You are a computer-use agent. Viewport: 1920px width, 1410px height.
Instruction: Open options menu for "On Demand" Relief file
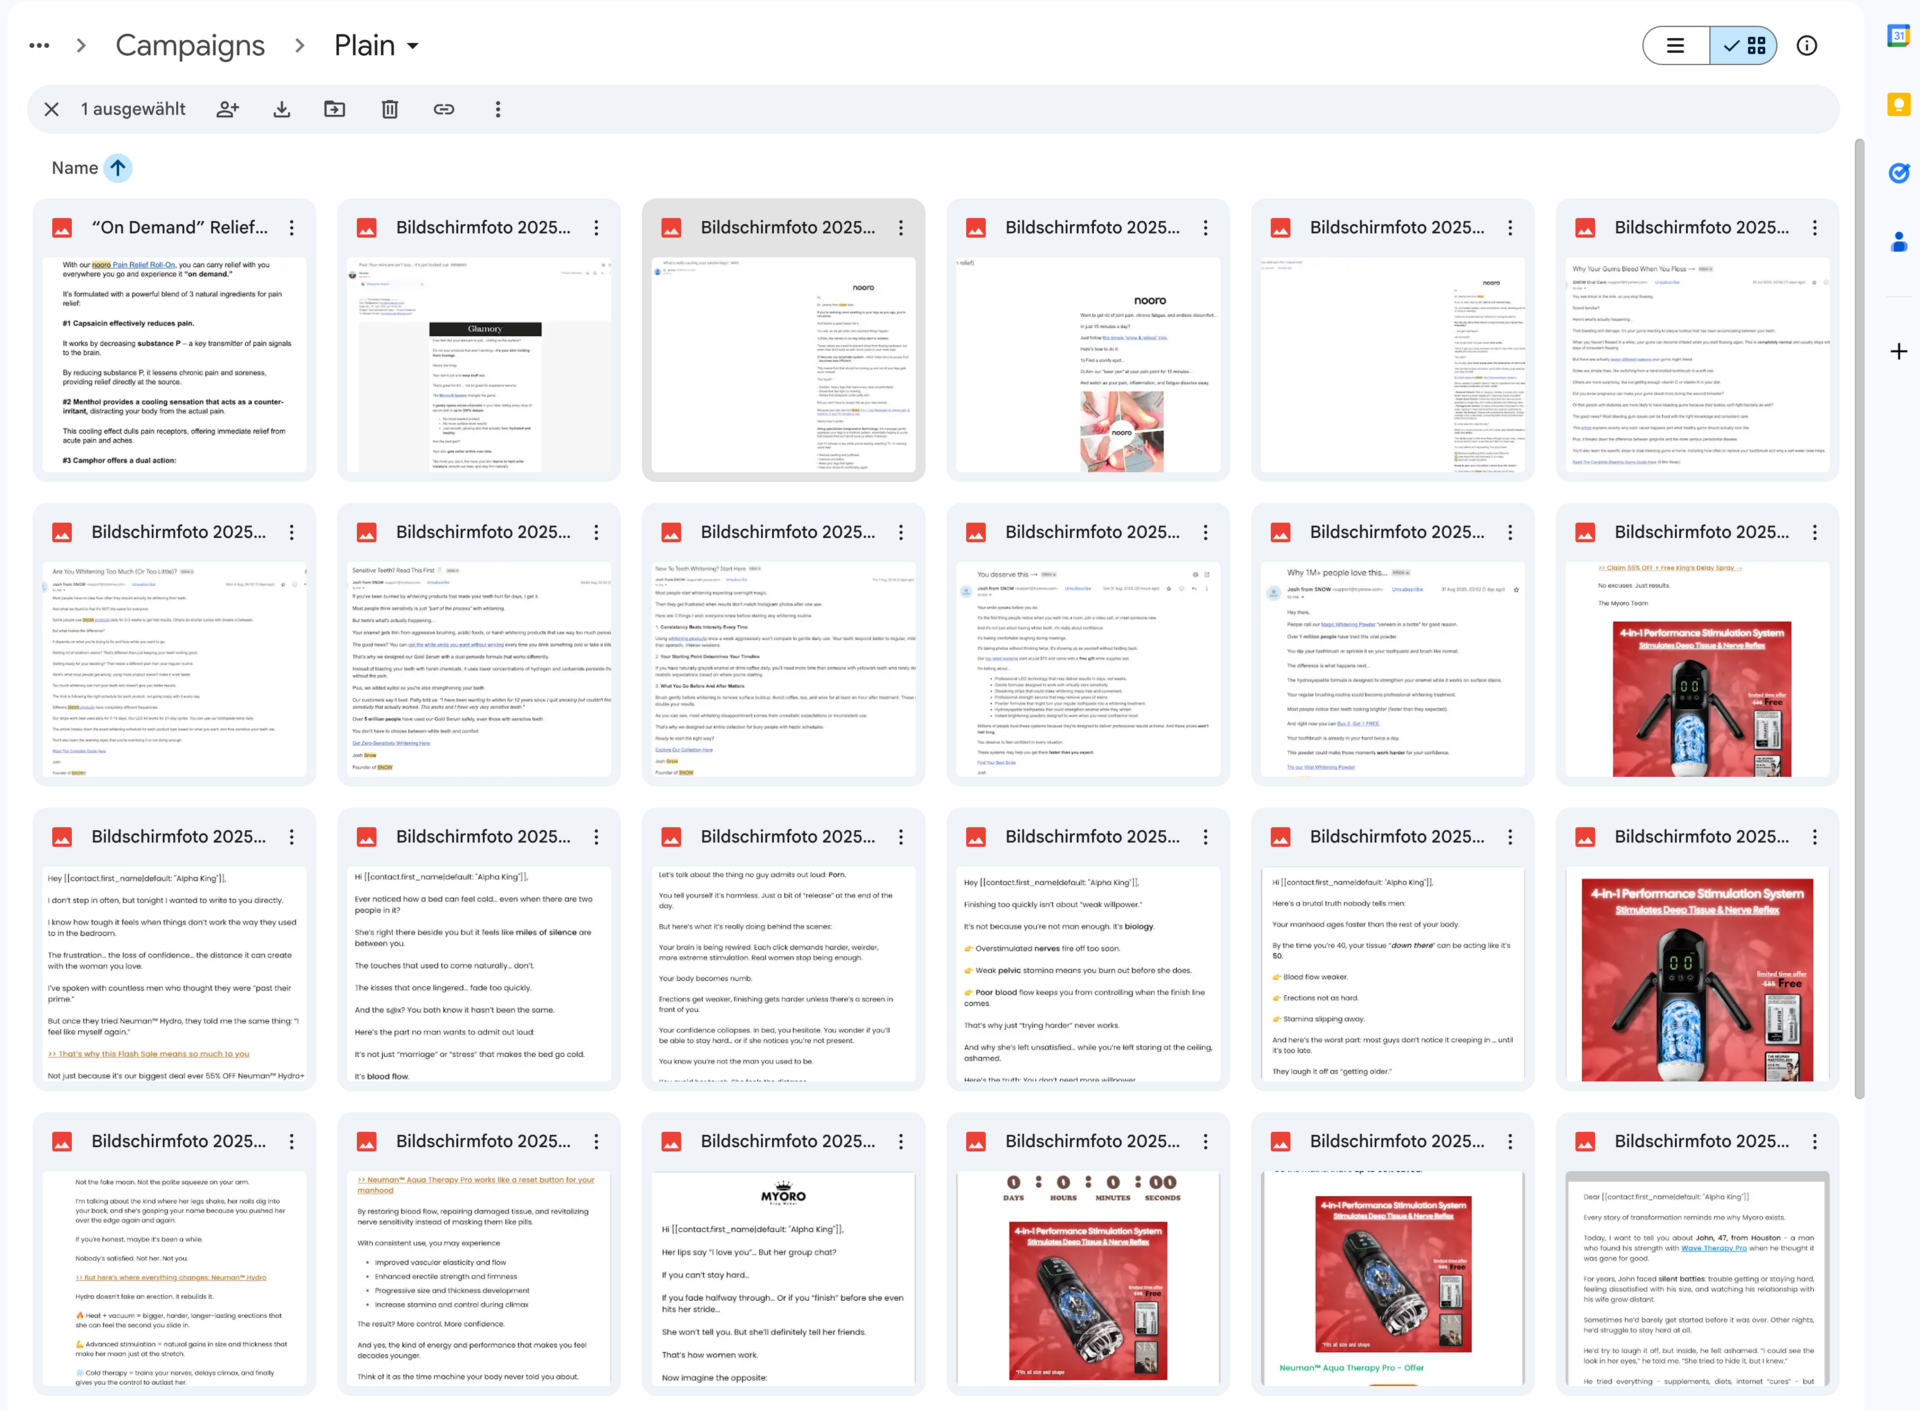pyautogui.click(x=292, y=228)
